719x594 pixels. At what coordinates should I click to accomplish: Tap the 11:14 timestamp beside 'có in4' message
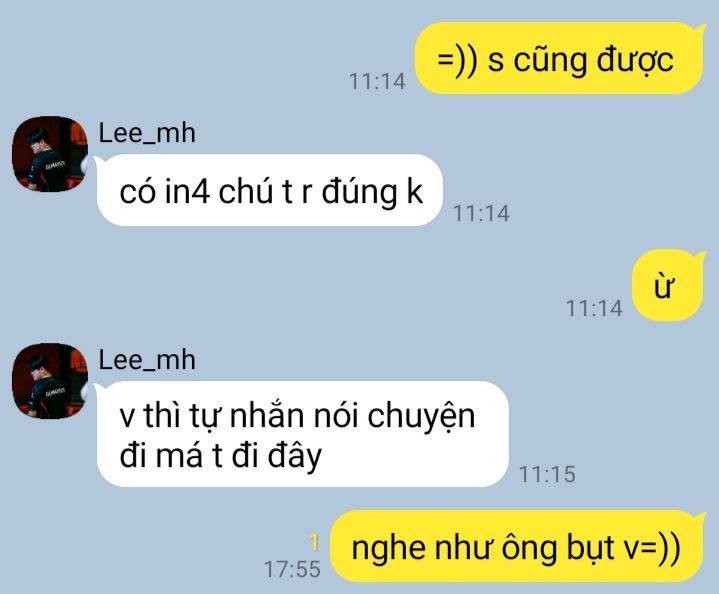(481, 213)
